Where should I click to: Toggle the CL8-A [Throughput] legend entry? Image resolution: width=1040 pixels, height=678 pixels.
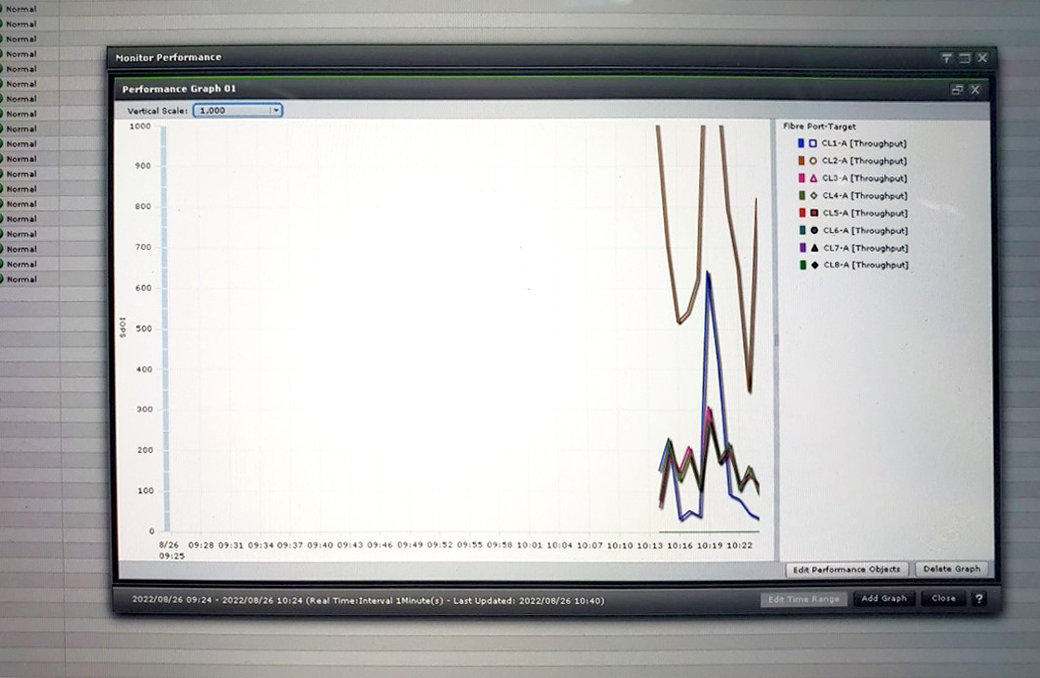point(865,265)
